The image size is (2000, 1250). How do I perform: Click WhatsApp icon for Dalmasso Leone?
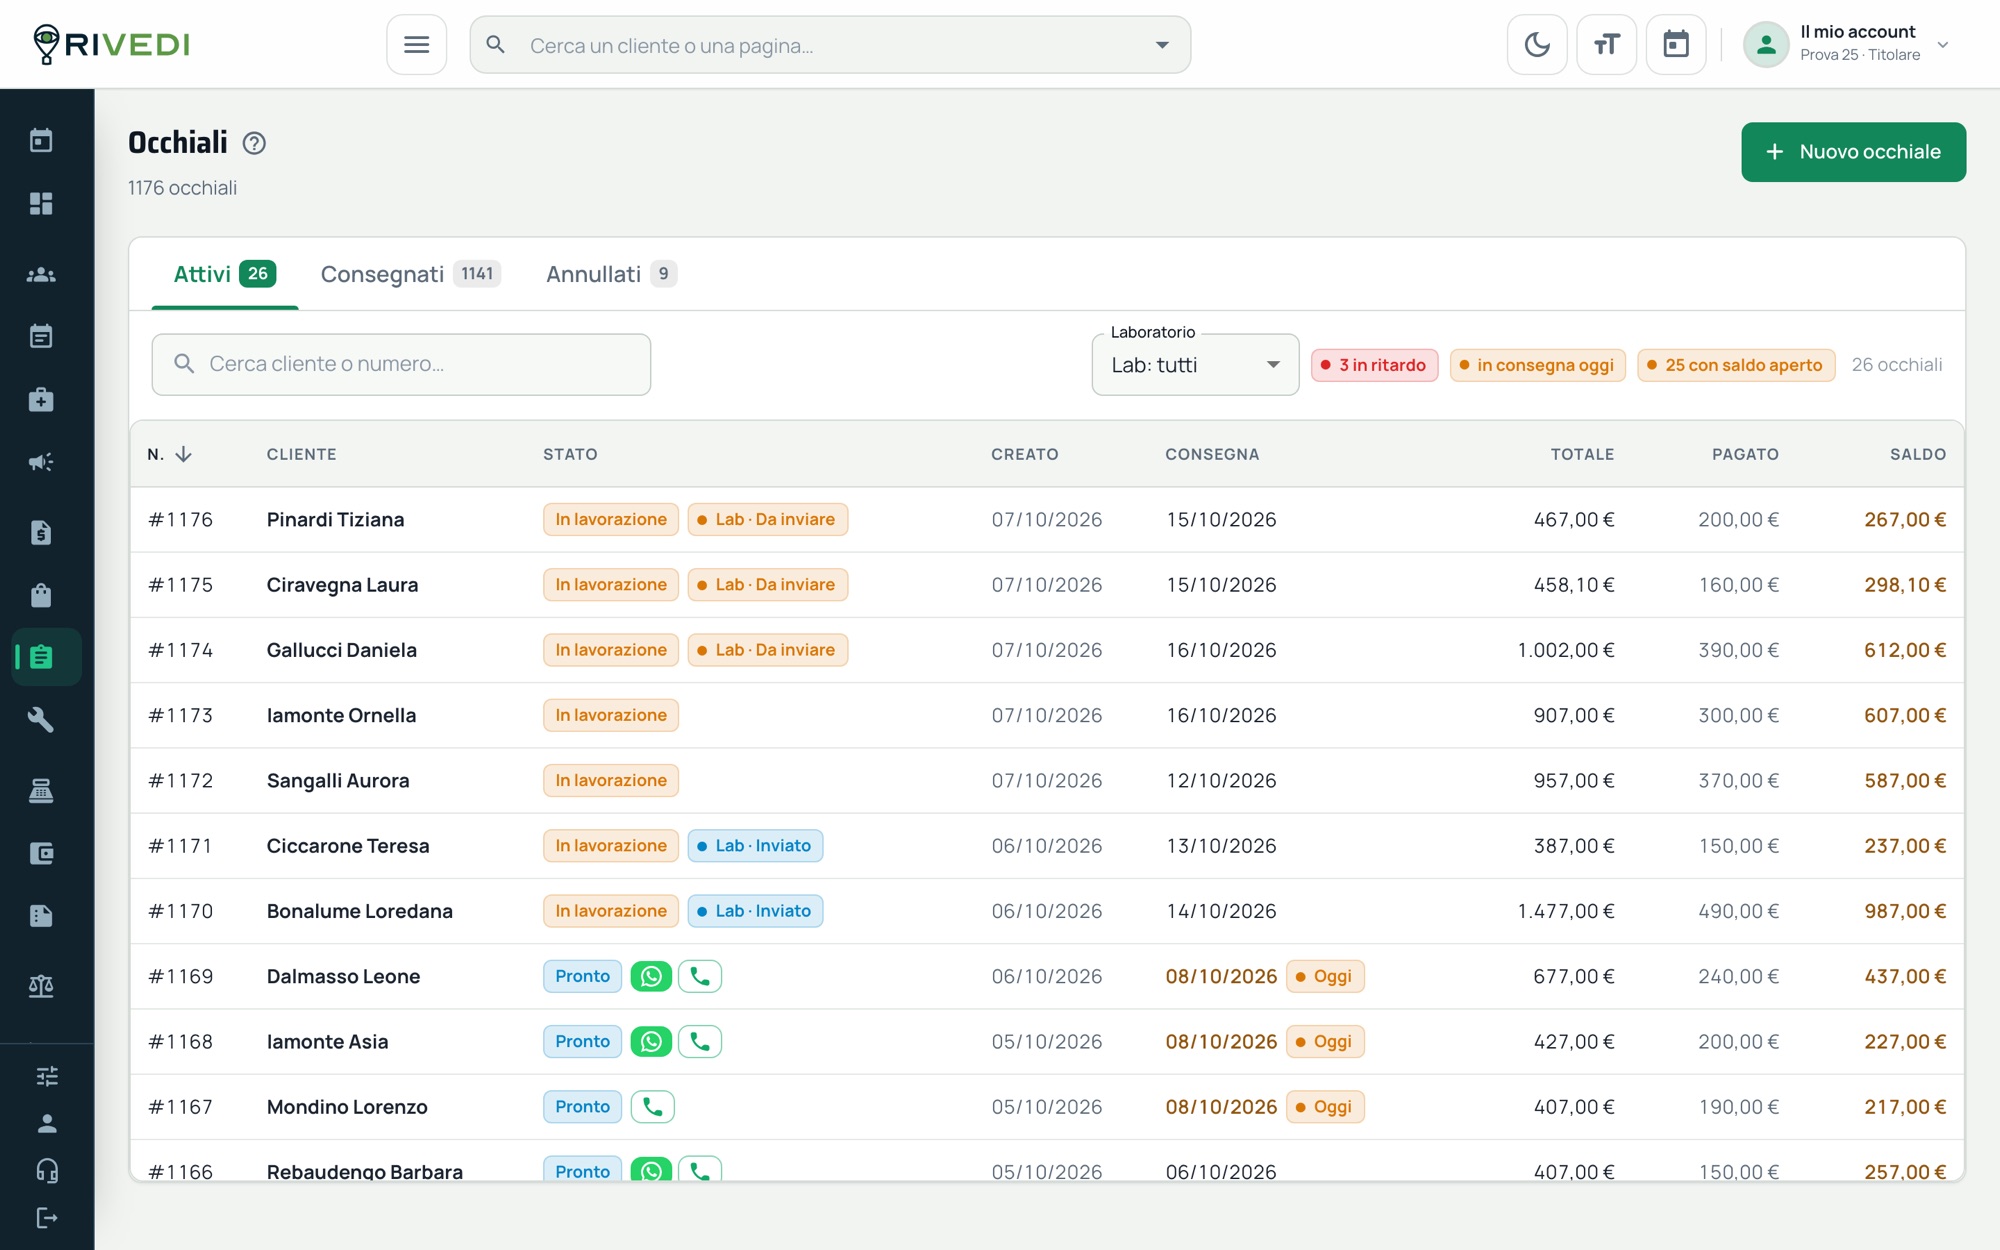click(x=651, y=976)
